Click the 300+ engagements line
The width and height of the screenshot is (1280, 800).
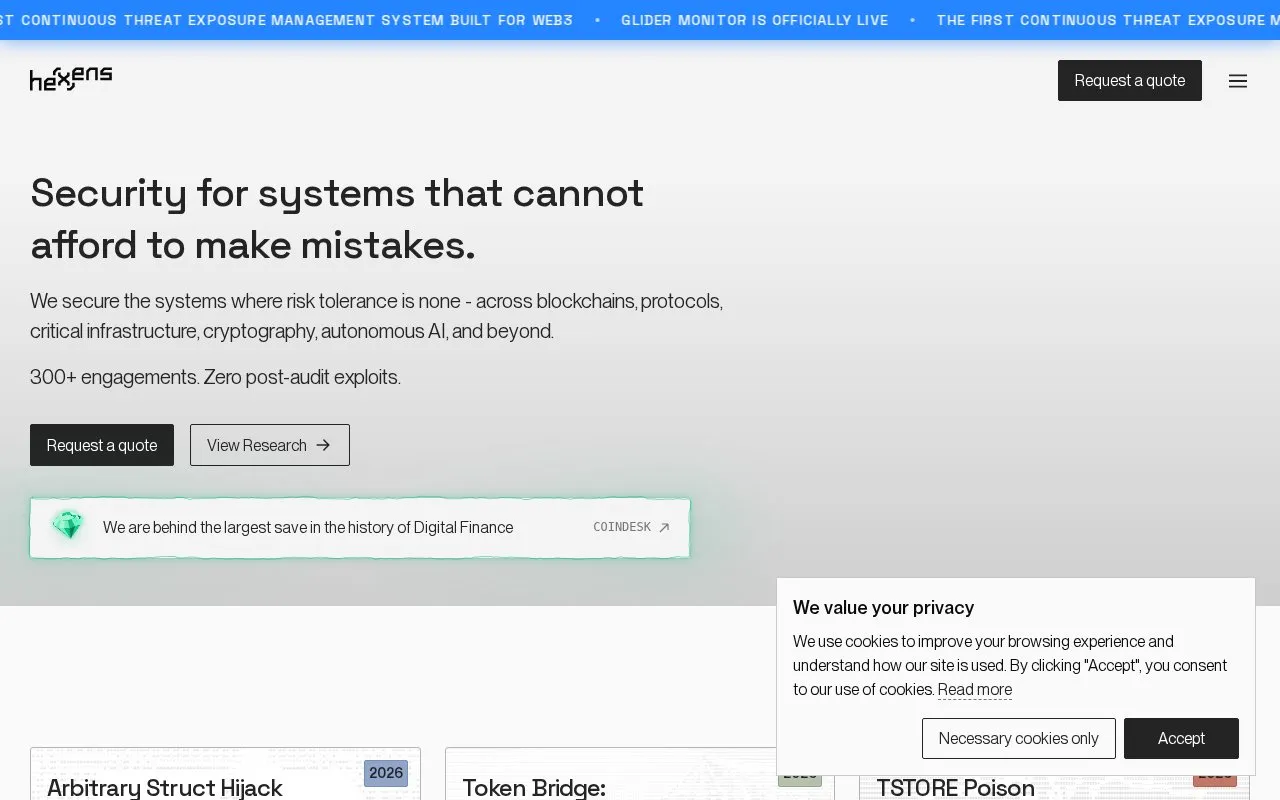pos(215,377)
